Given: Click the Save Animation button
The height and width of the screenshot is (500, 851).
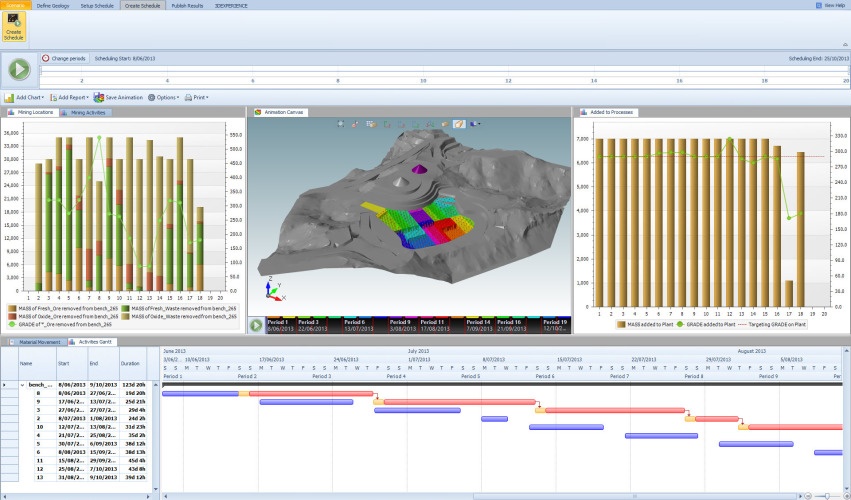Looking at the screenshot, I should tap(118, 98).
